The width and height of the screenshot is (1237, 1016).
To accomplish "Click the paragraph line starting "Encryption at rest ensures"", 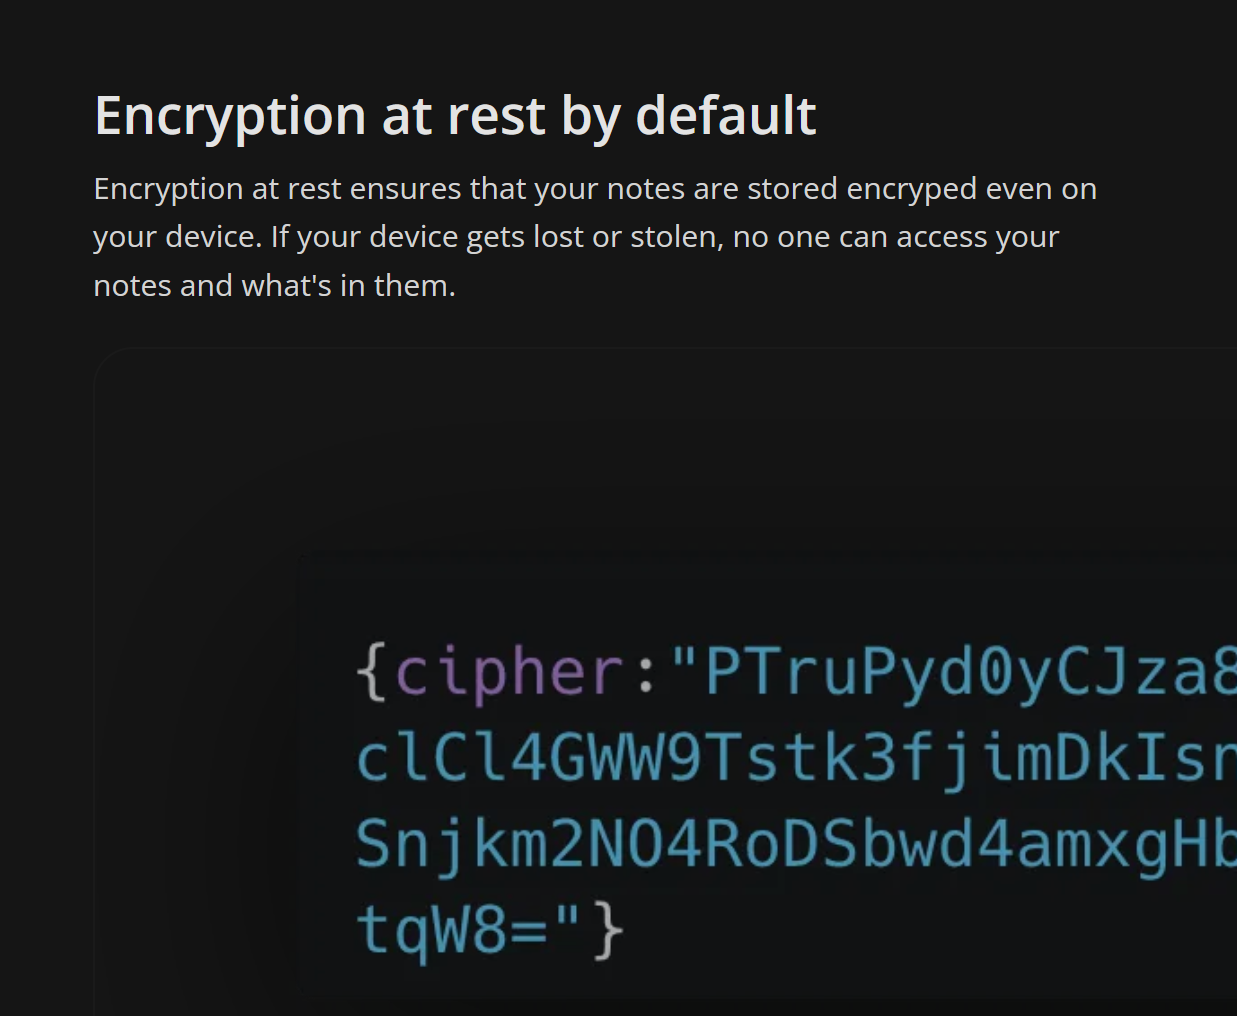I will (x=594, y=189).
